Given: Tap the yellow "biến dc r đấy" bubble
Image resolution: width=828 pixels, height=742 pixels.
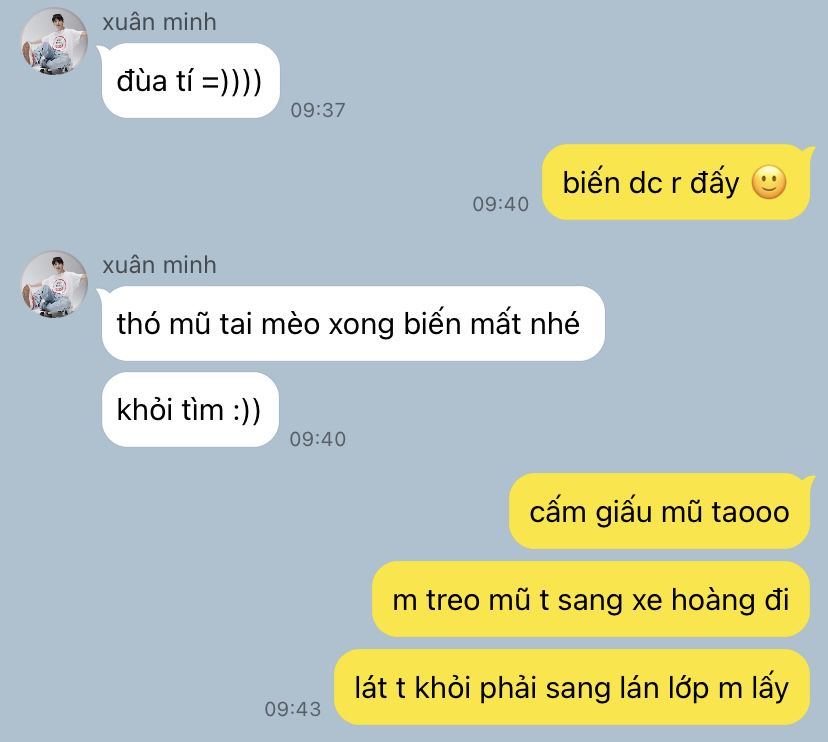Looking at the screenshot, I should coord(675,182).
